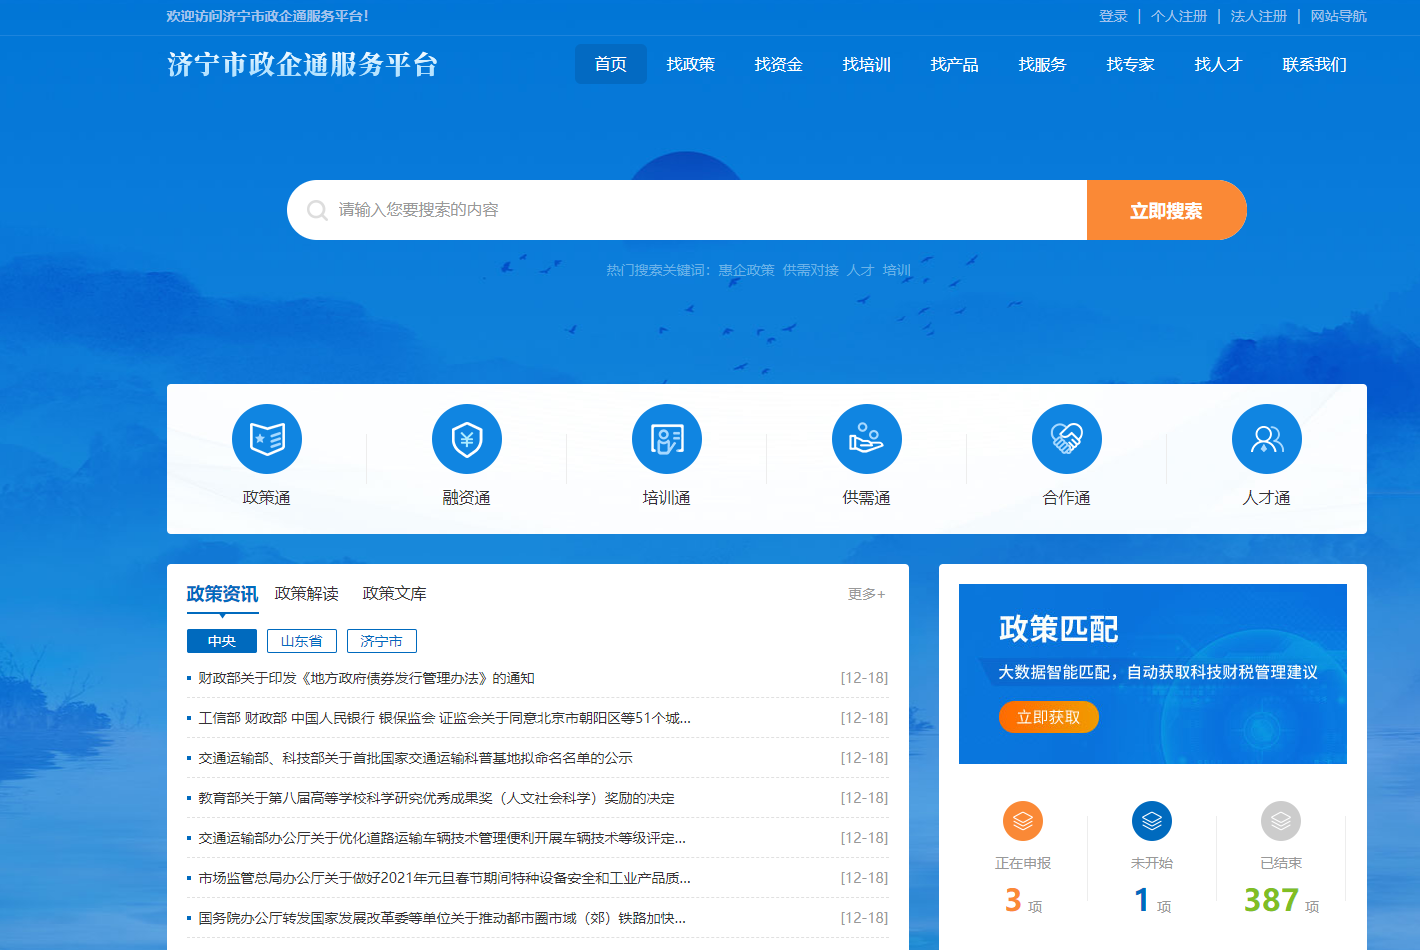The width and height of the screenshot is (1420, 950).
Task: Click the 立即获取 button in 政策匹配 banner
Action: click(1049, 717)
